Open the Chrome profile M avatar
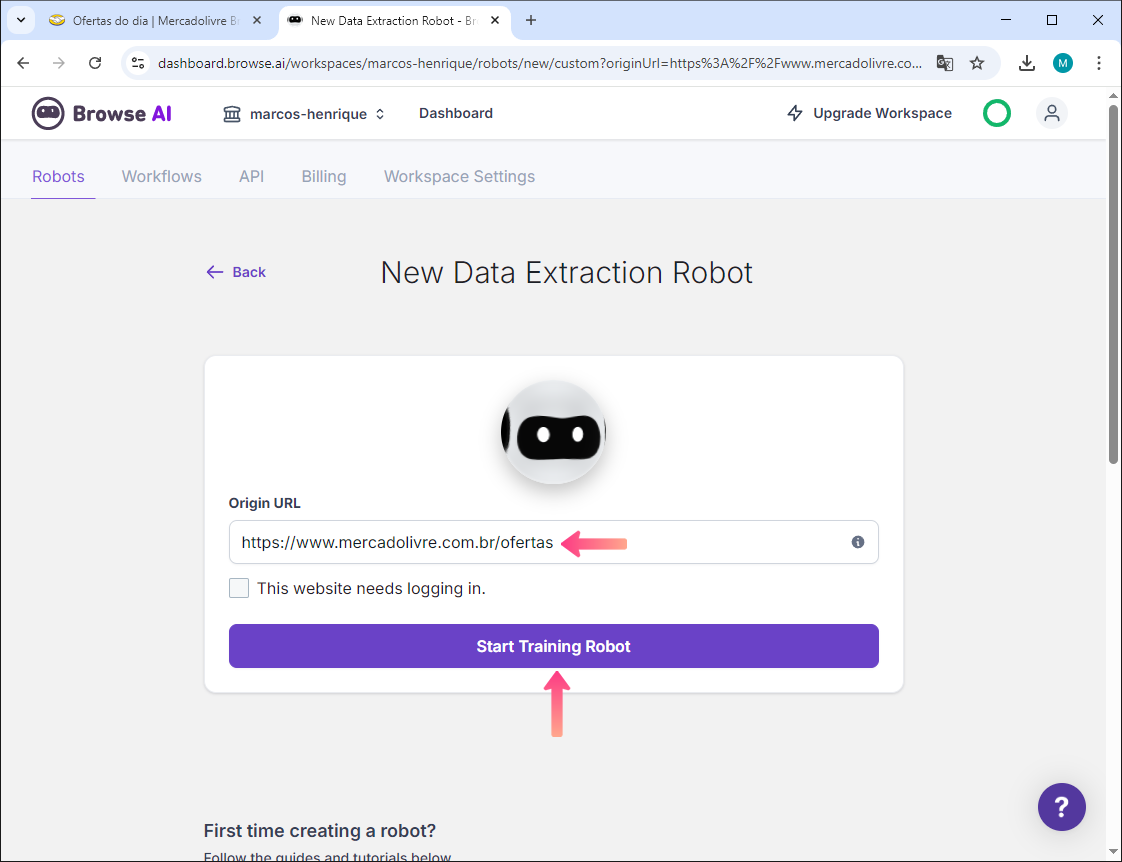 (1063, 63)
